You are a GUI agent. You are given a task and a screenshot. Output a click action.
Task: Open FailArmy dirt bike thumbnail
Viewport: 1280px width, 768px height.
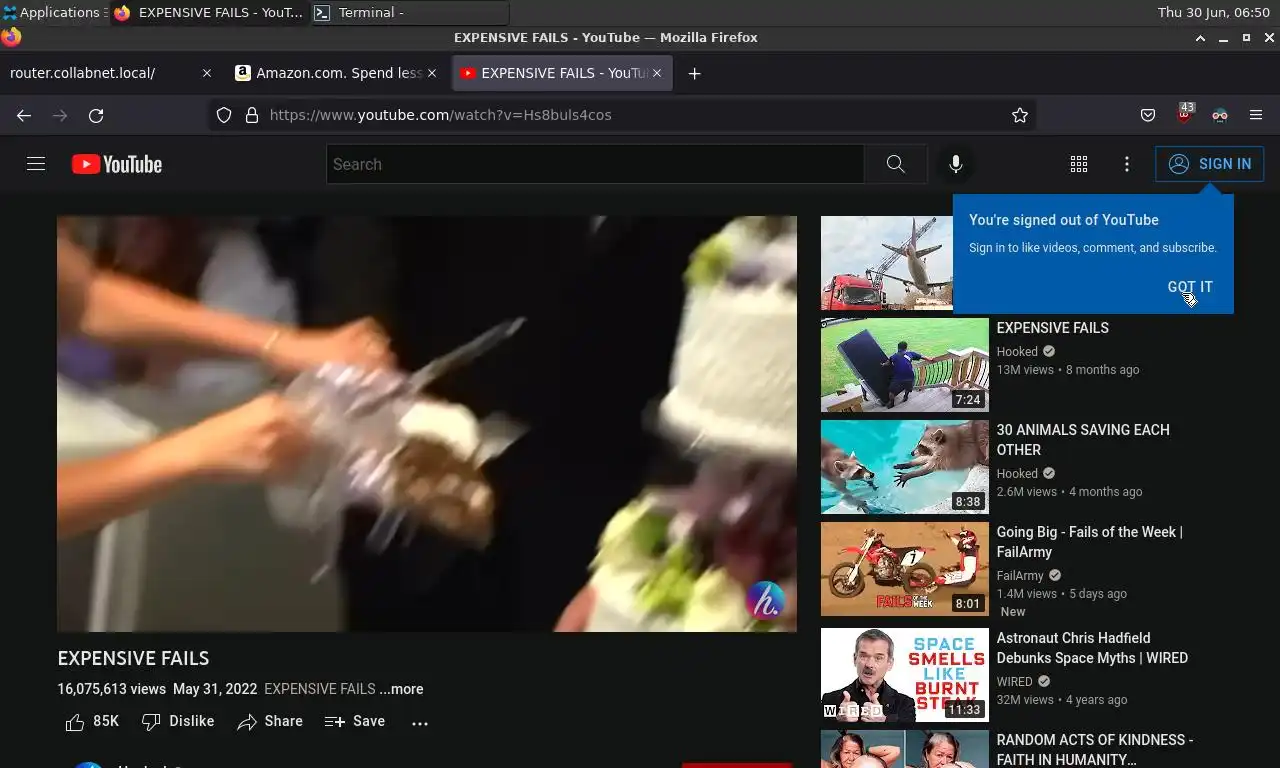(x=905, y=569)
